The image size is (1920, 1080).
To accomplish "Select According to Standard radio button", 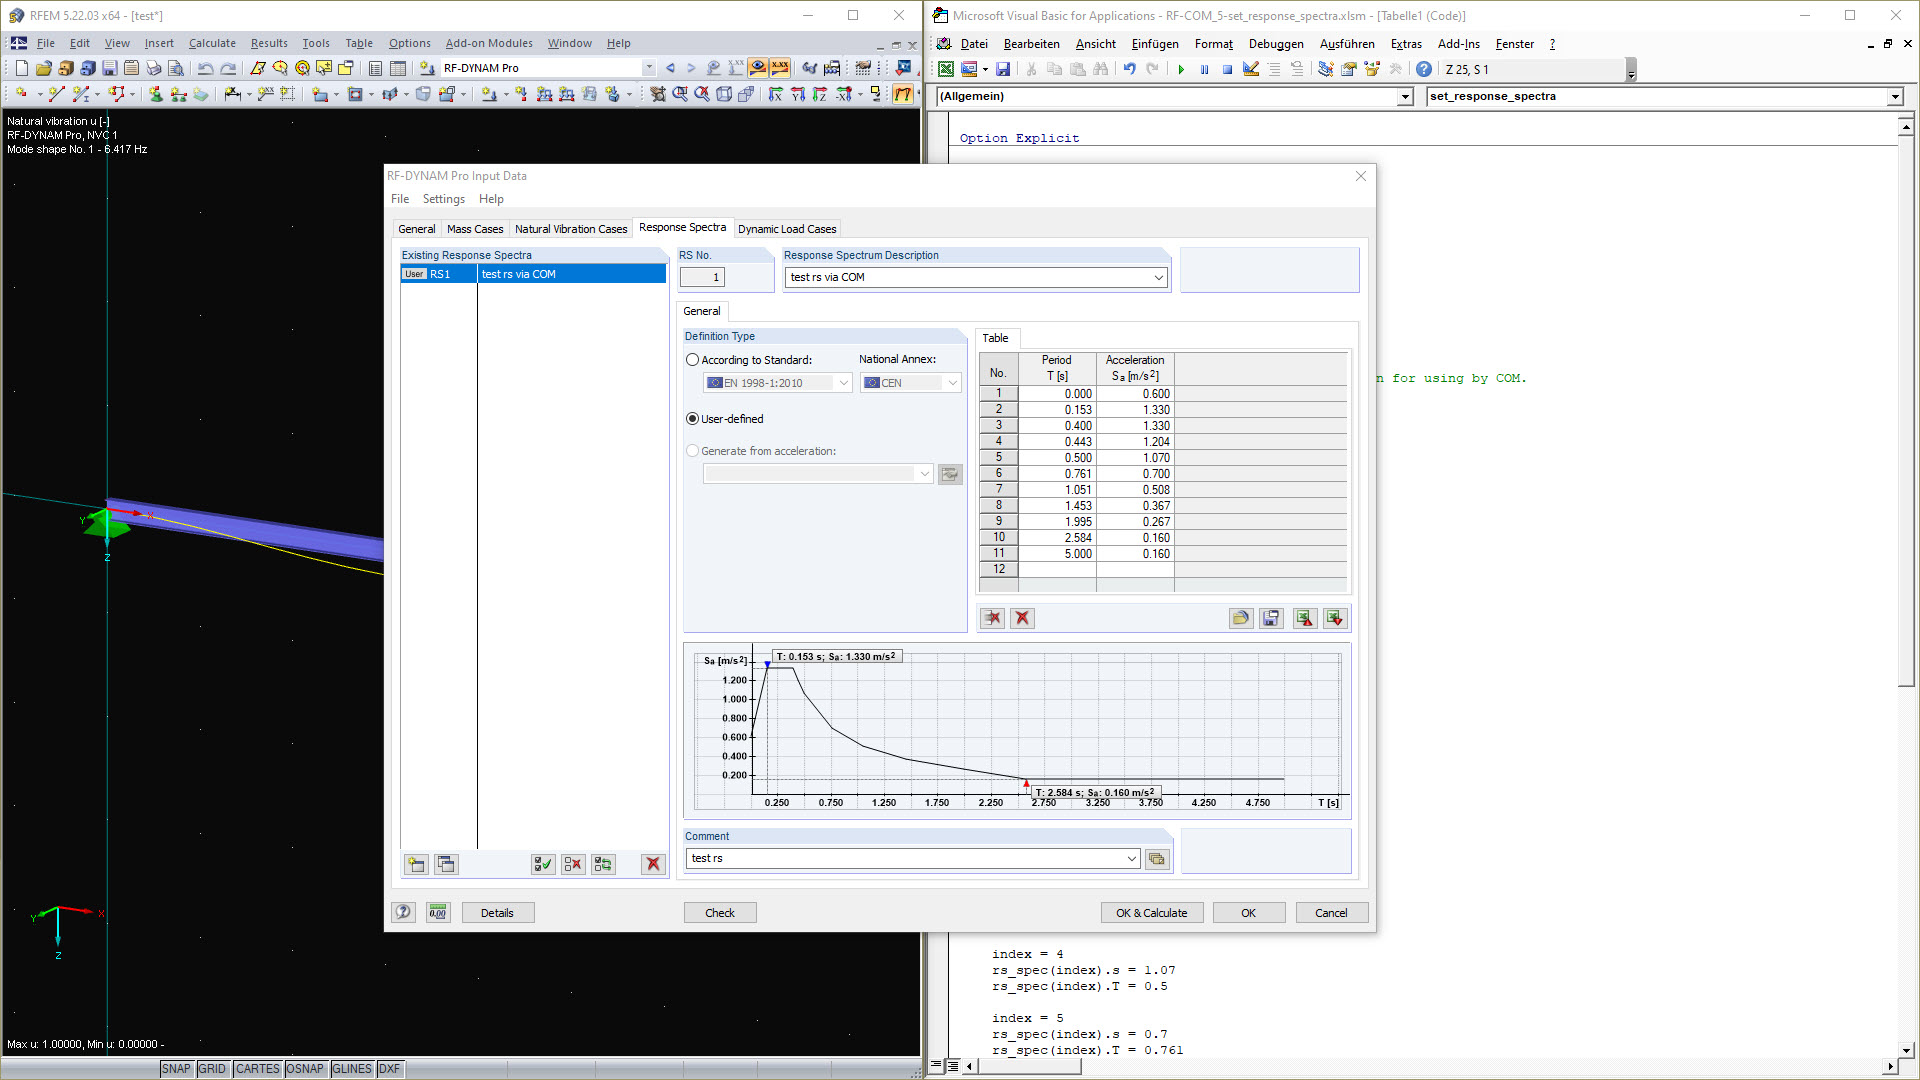I will tap(692, 359).
